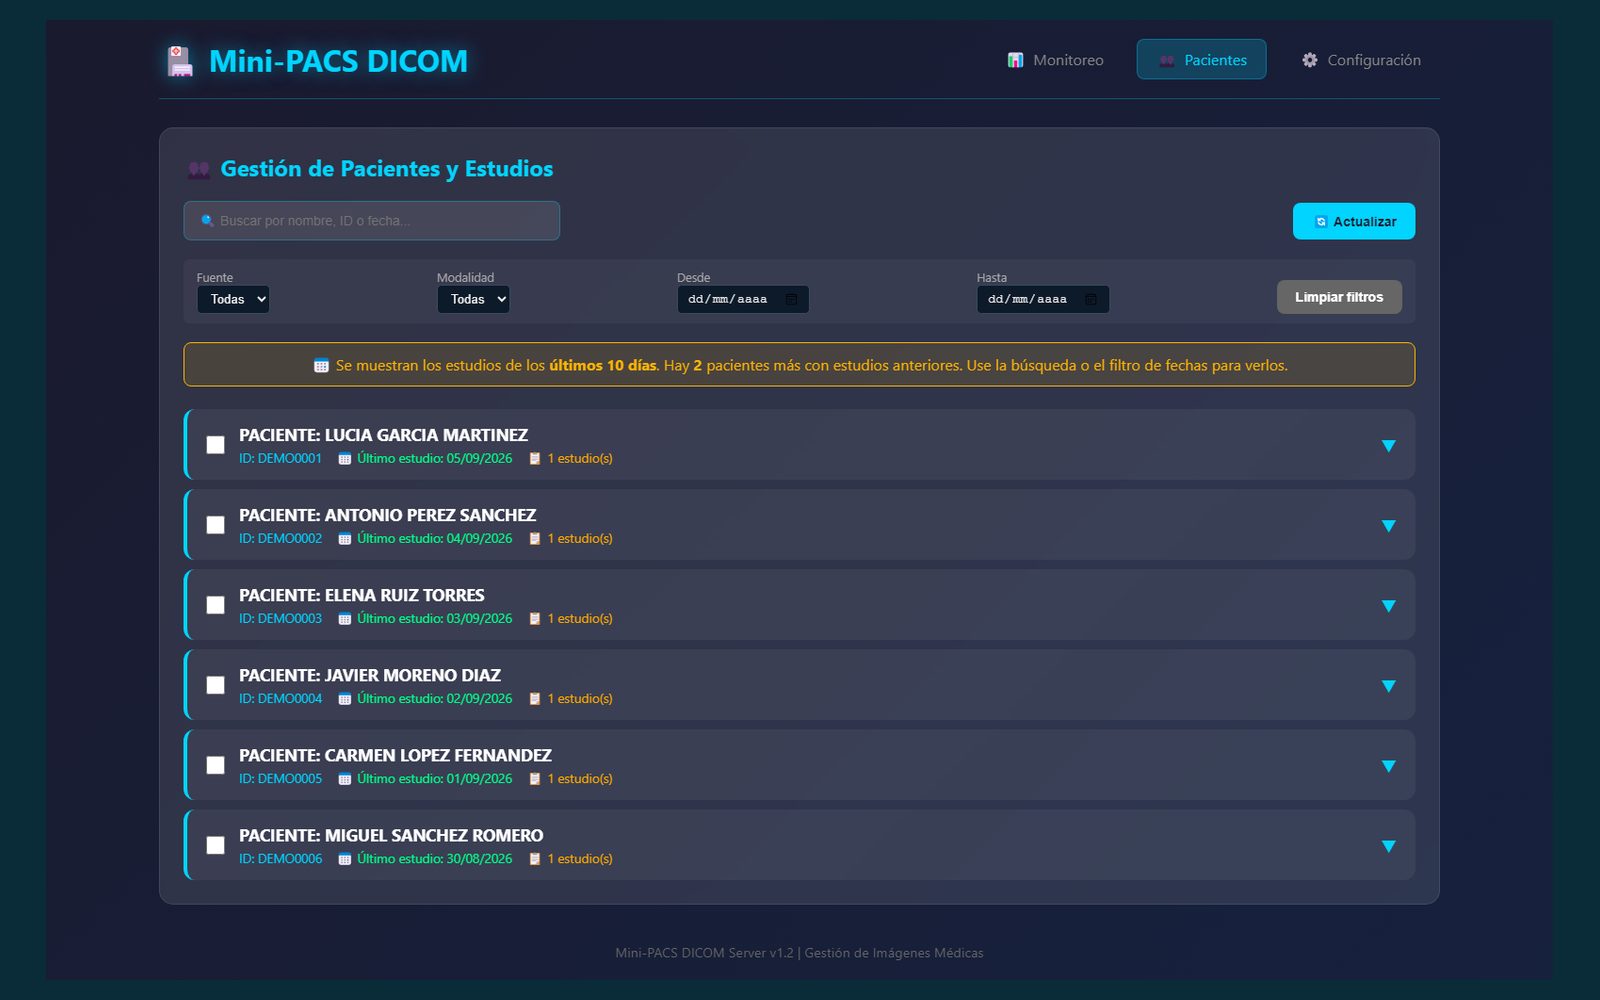Click ID: DEMO0006 text

coord(280,859)
